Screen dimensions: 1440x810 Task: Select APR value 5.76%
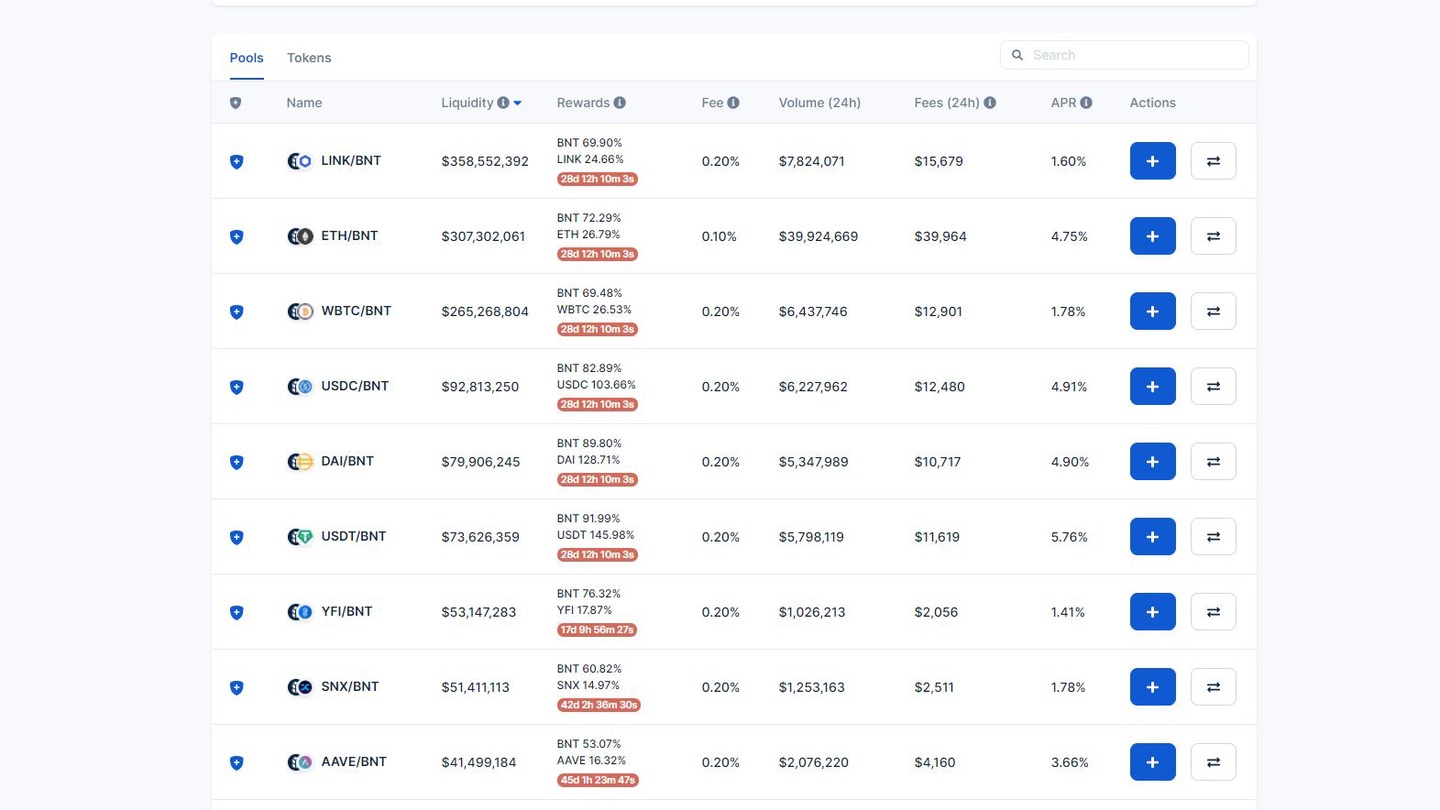point(1069,537)
